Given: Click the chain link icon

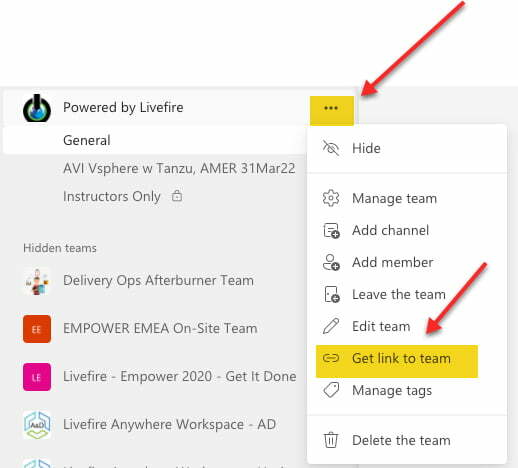Looking at the screenshot, I should pyautogui.click(x=331, y=358).
